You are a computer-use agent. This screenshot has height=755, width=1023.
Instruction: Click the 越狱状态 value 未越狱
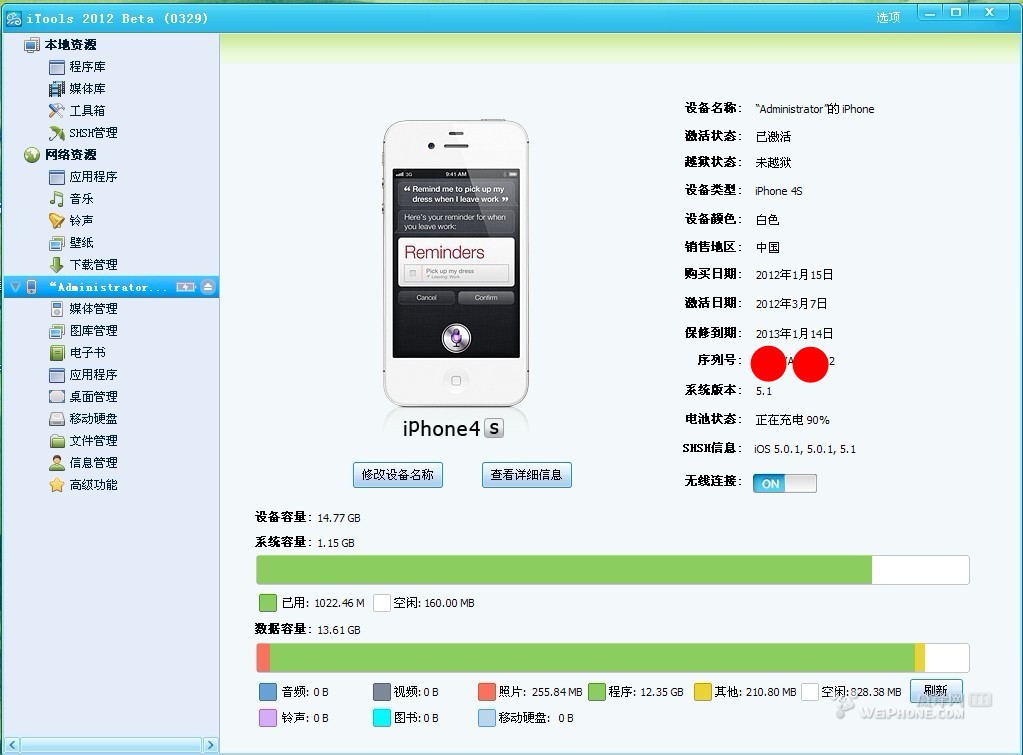[773, 162]
